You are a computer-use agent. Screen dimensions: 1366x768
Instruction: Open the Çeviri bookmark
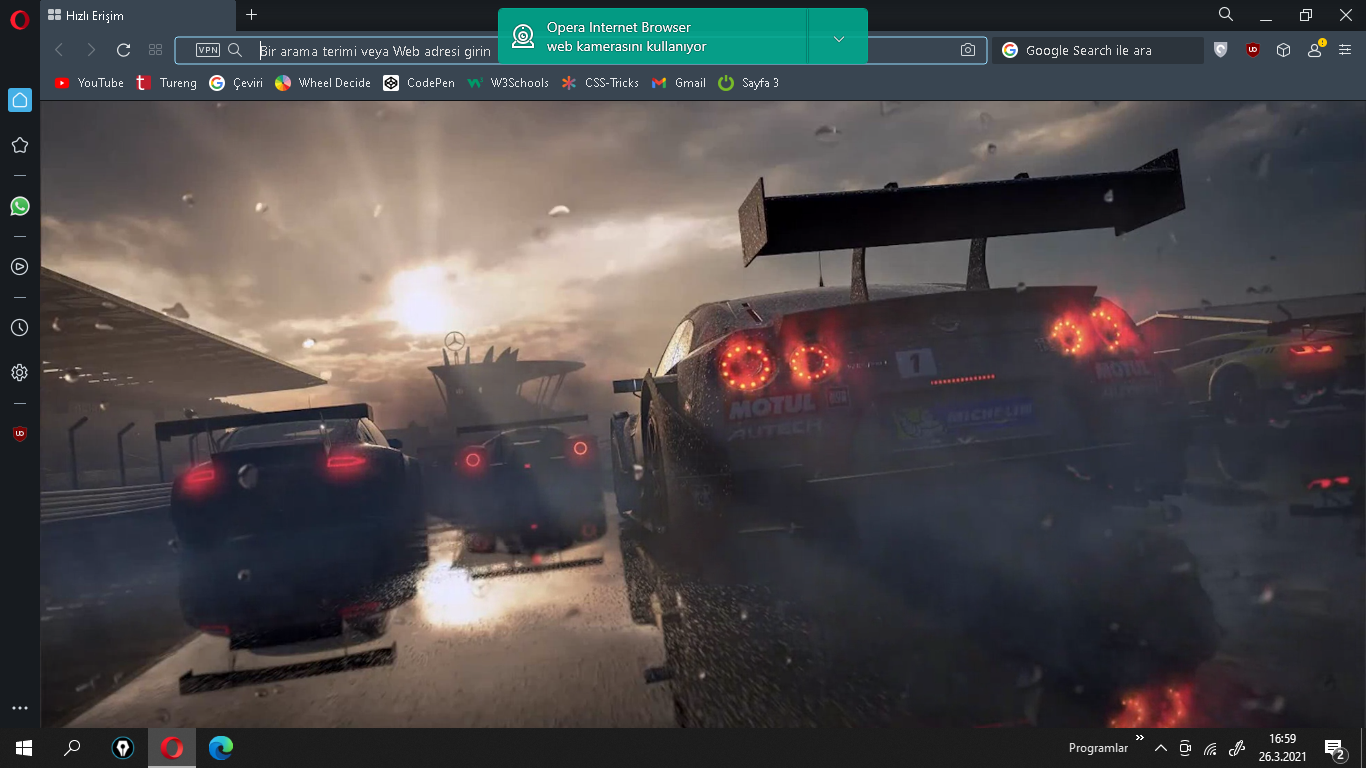[236, 83]
